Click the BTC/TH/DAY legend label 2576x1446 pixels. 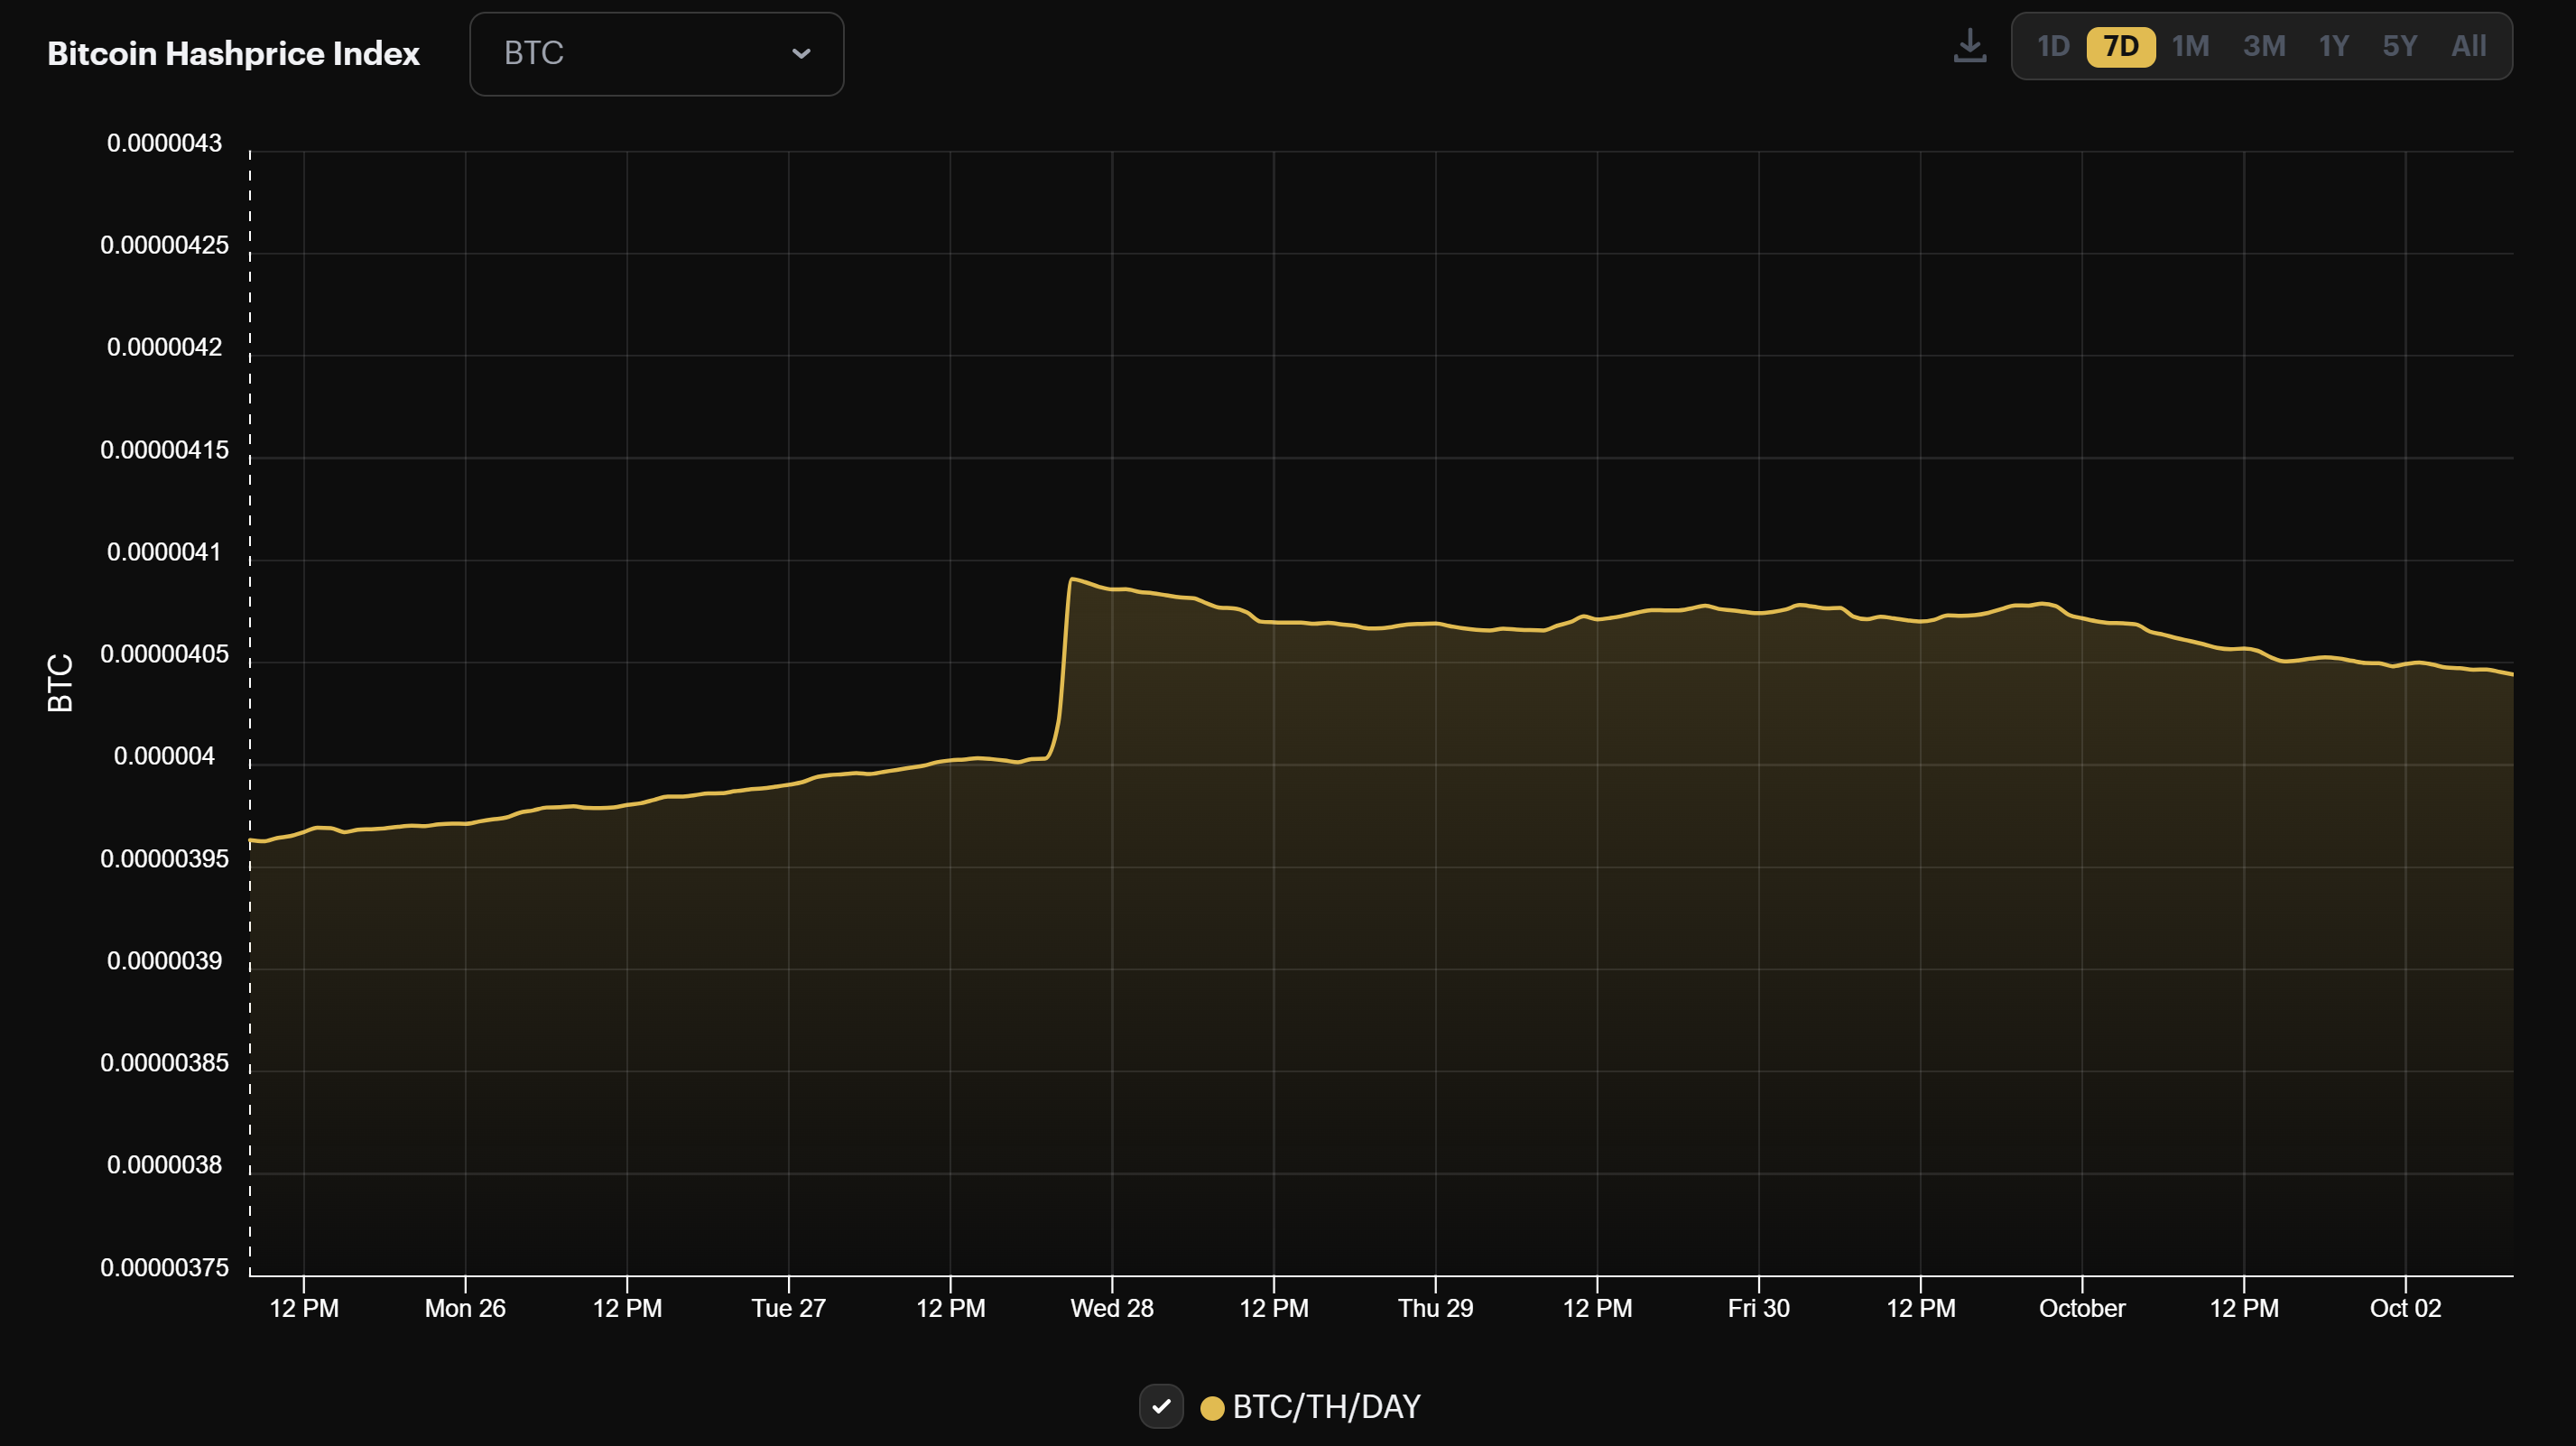[x=1326, y=1407]
